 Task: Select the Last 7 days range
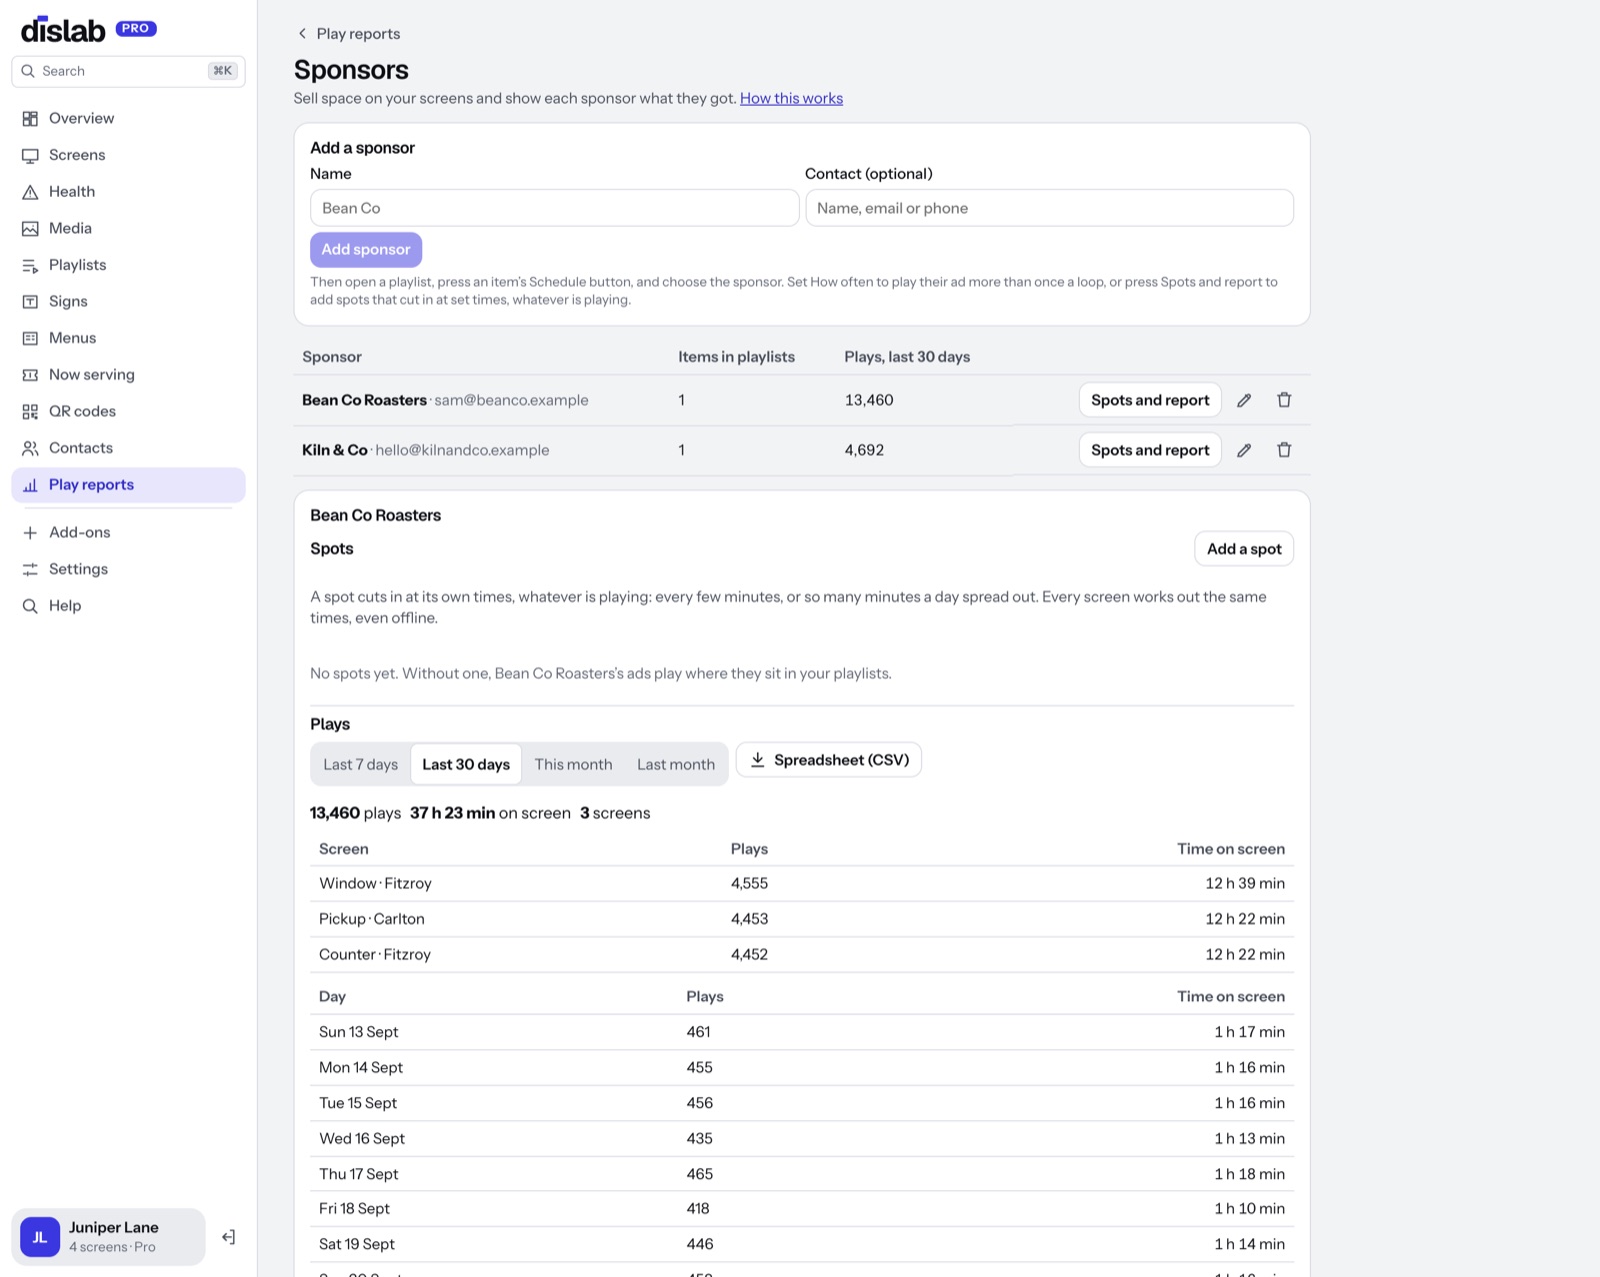(x=360, y=764)
